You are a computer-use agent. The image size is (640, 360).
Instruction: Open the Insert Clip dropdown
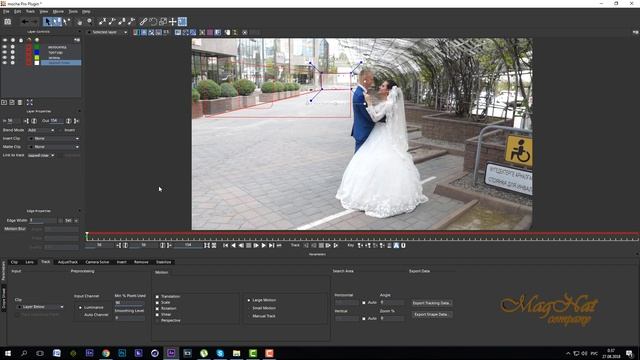pos(53,138)
